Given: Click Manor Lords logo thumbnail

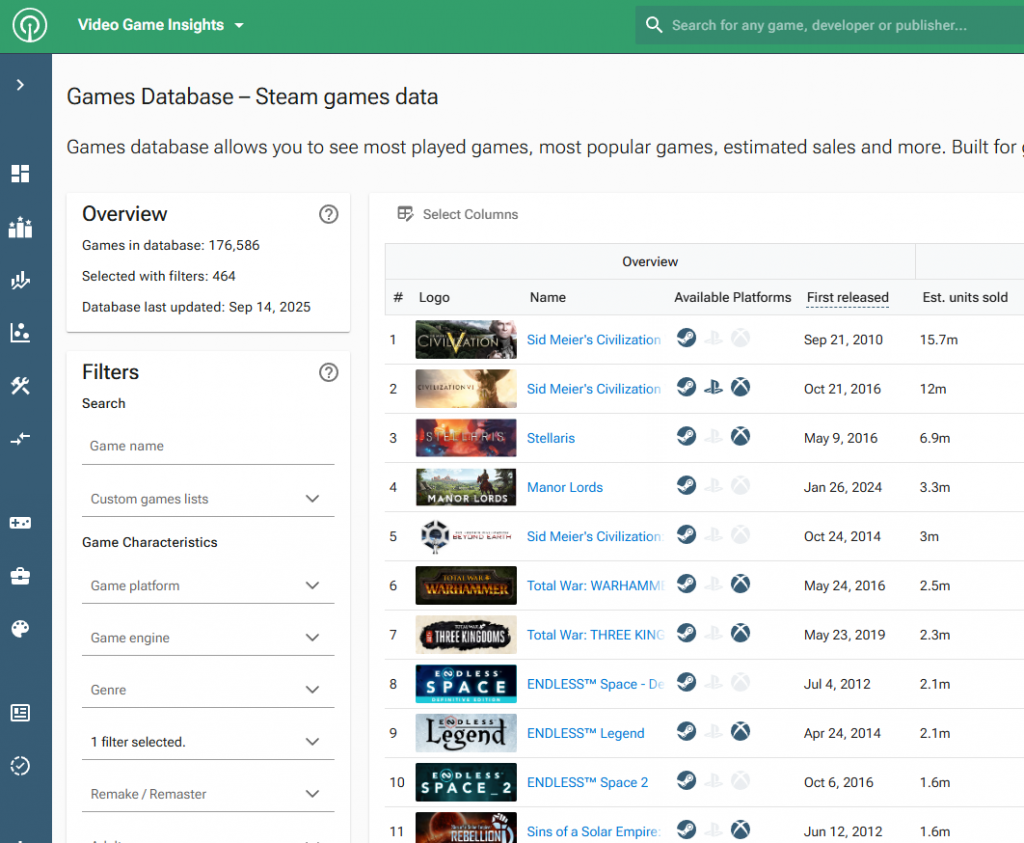Looking at the screenshot, I should (x=466, y=487).
